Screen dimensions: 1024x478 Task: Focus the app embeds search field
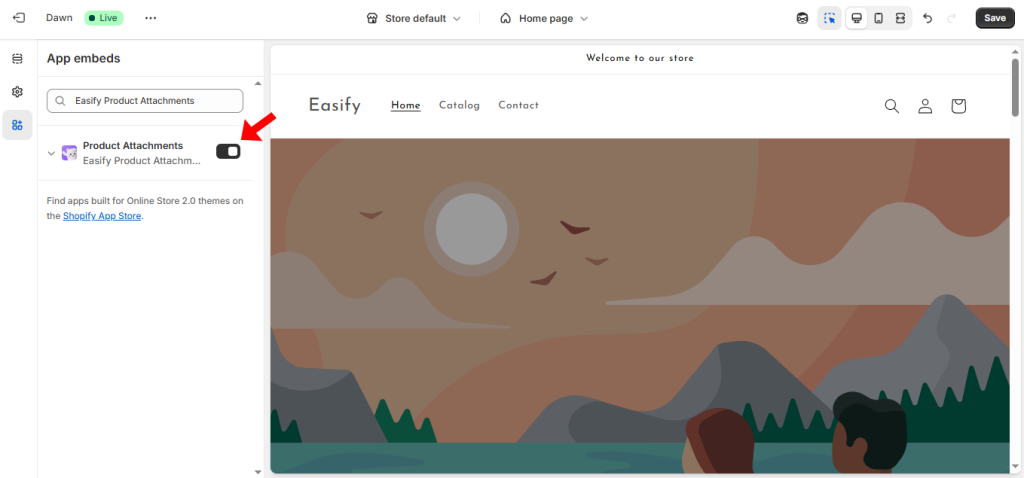pyautogui.click(x=145, y=101)
